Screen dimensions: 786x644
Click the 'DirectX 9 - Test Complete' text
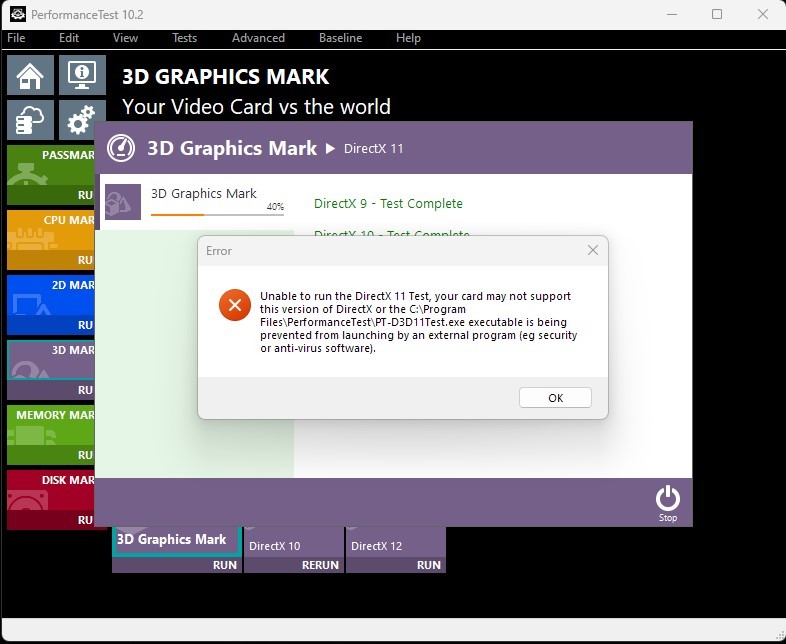point(388,203)
